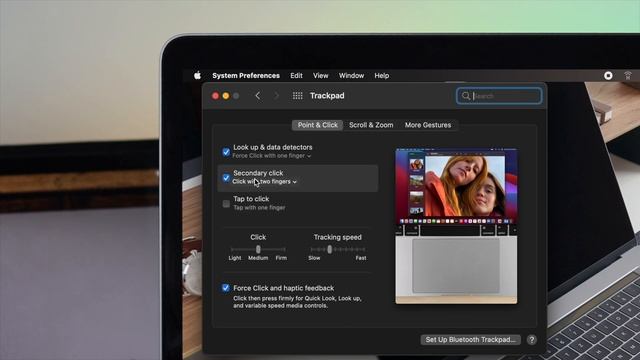640x360 pixels.
Task: Click Set Up Bluetooth Trackpad button
Action: pyautogui.click(x=471, y=340)
